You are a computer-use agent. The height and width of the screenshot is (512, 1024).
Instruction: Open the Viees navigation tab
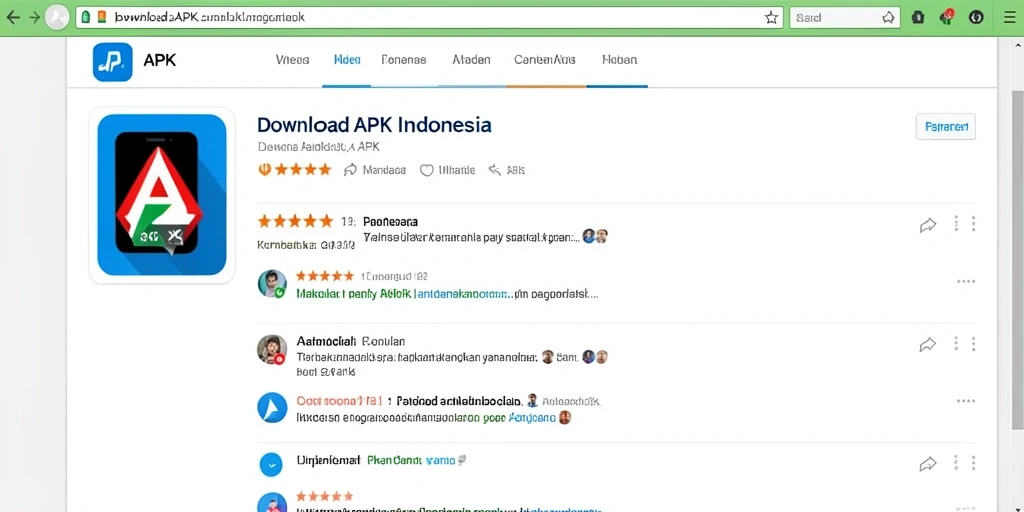pos(292,59)
